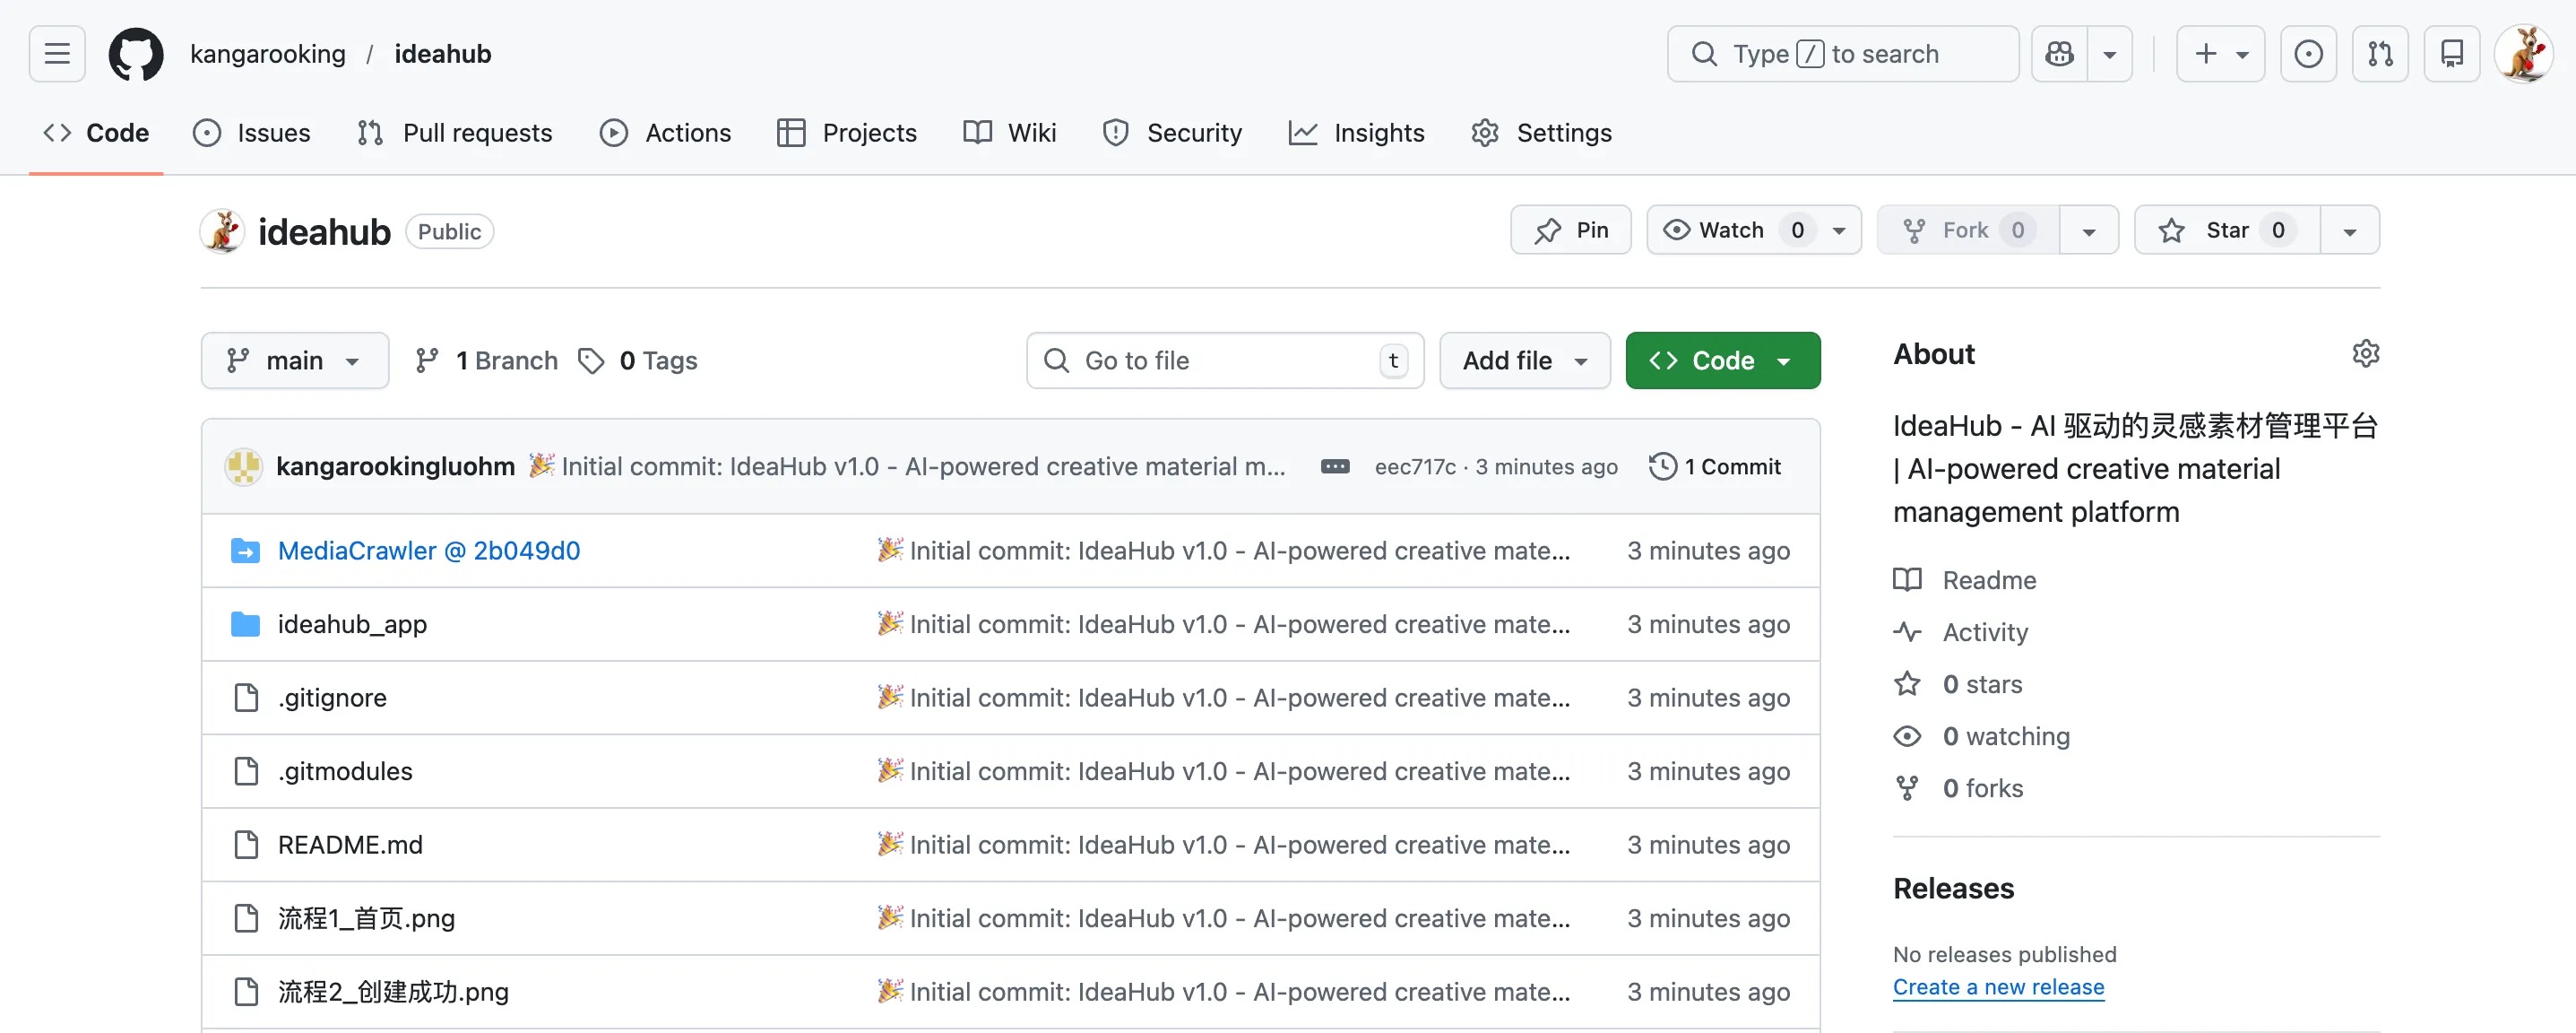The image size is (2576, 1033).
Task: Expand the star lists dropdown arrow
Action: pos(2350,231)
